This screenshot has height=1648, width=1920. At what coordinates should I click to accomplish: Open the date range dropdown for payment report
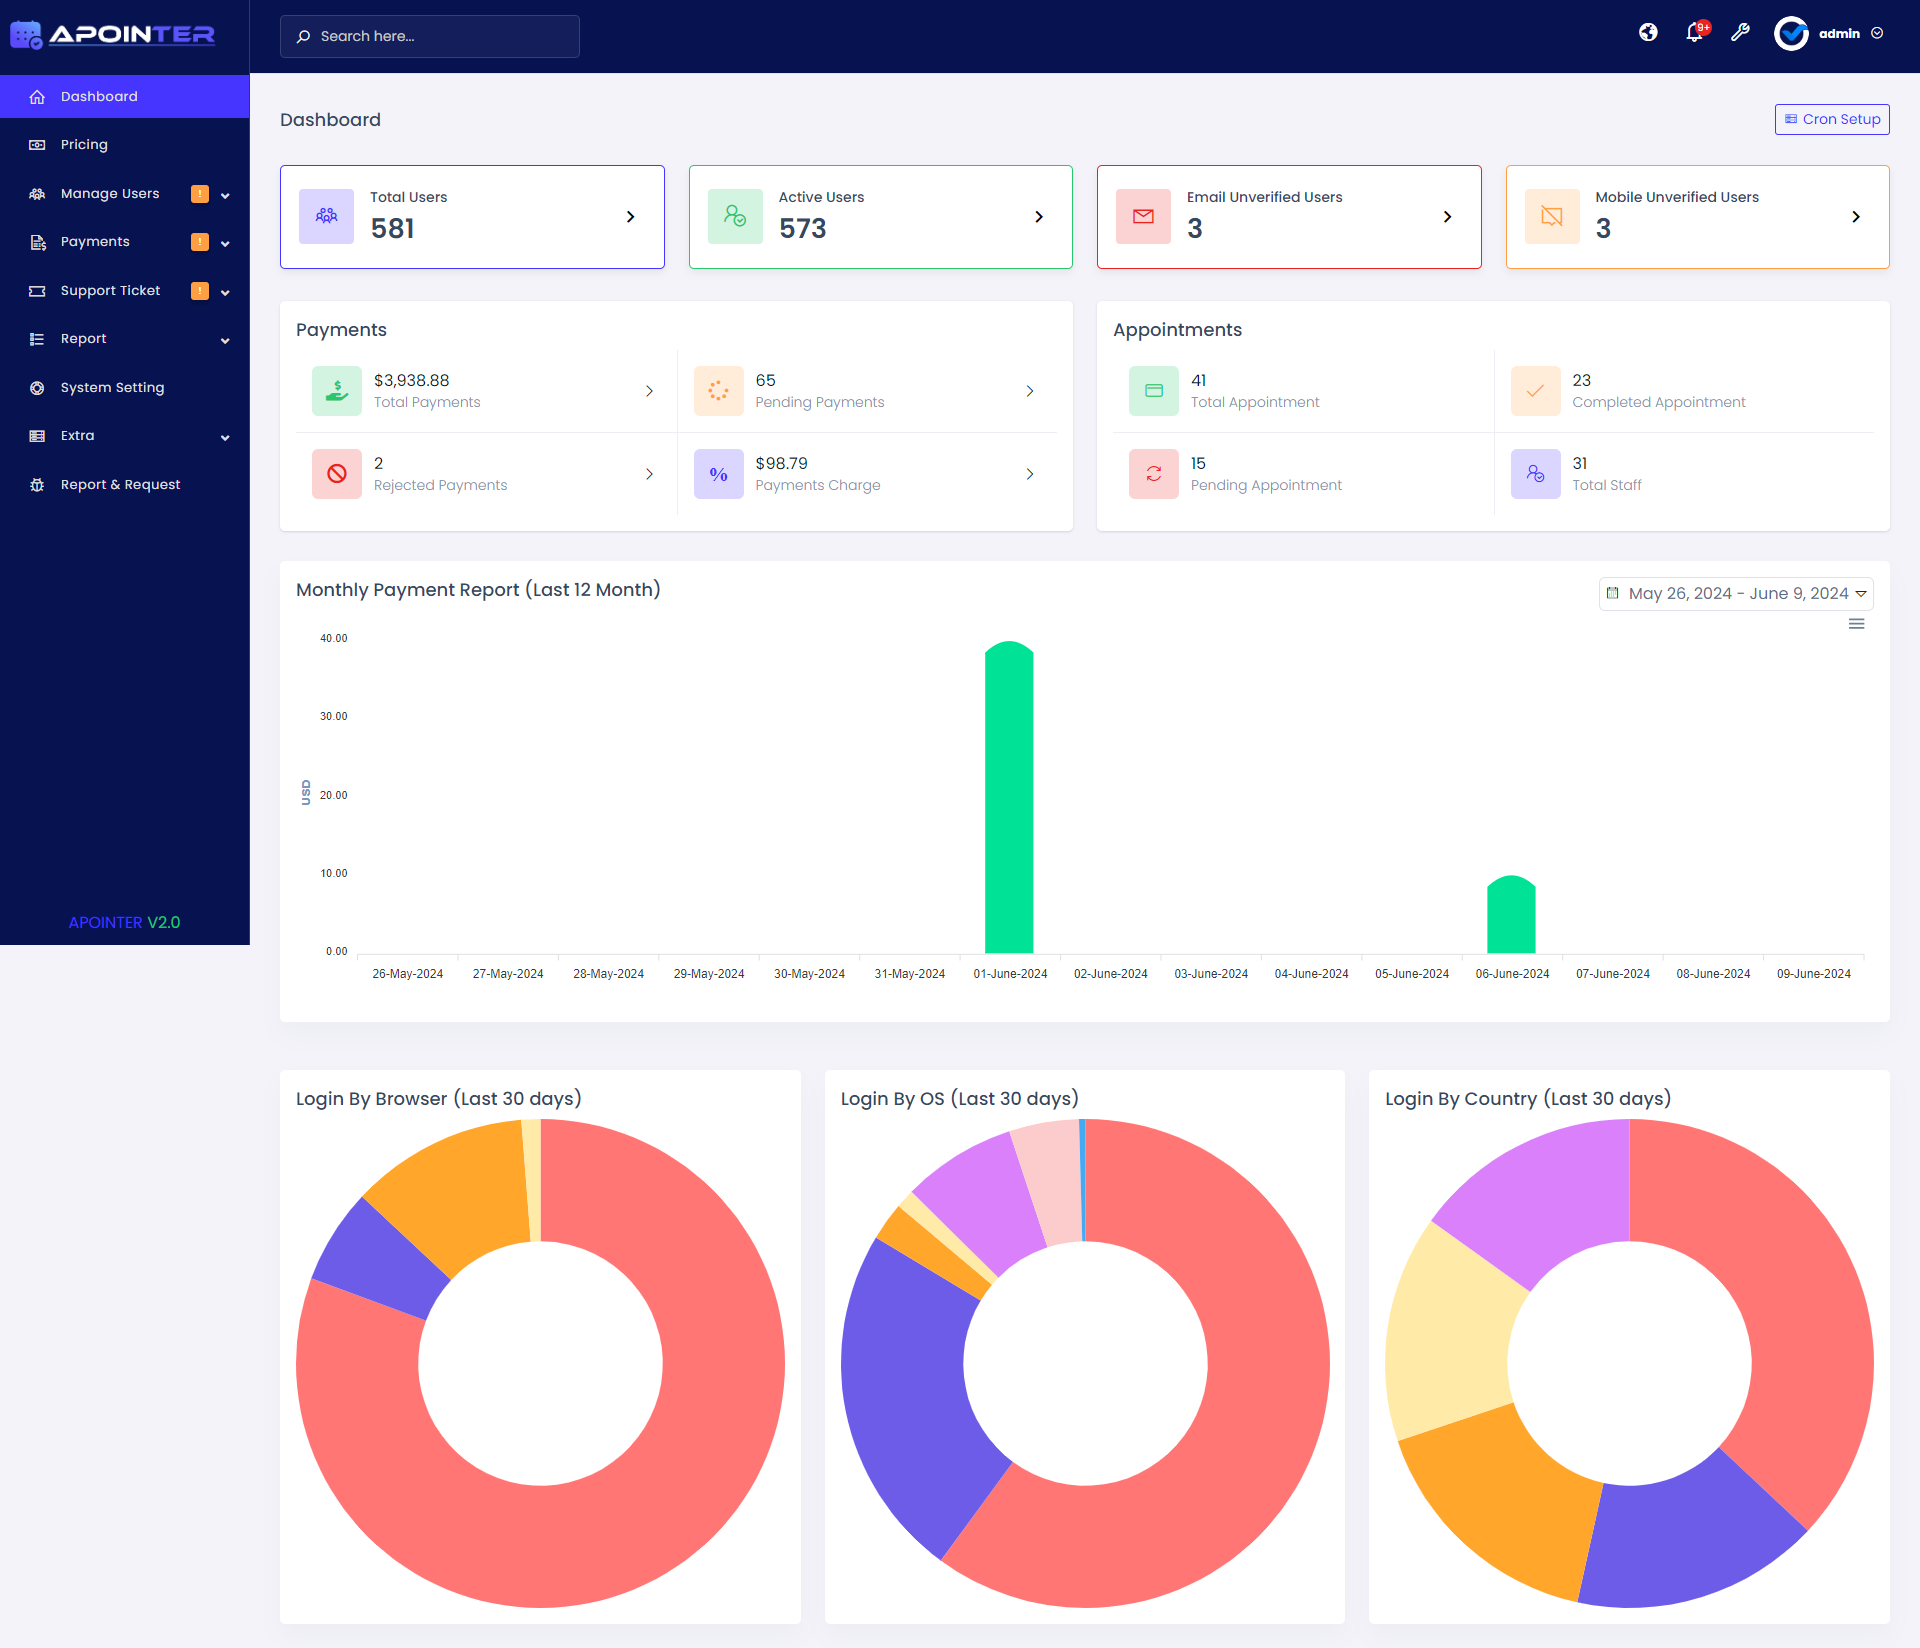[1736, 594]
